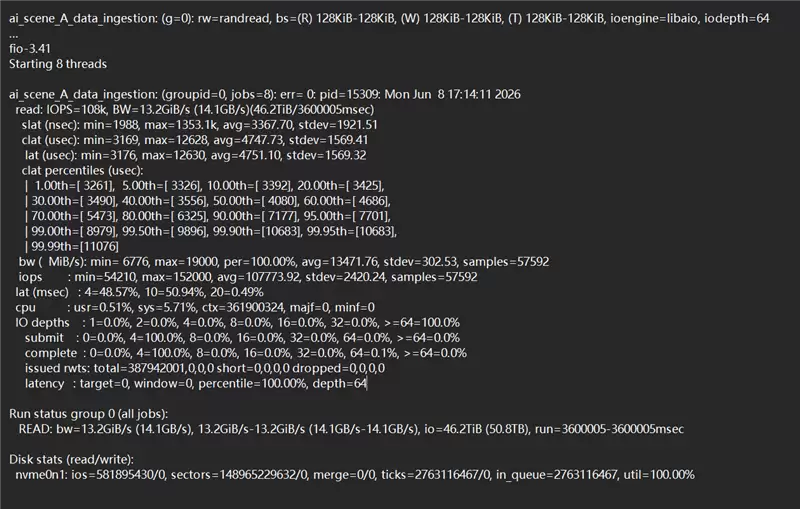Click the read IOPS=108k summary line
Screen dimensions: 800x509
coord(194,110)
